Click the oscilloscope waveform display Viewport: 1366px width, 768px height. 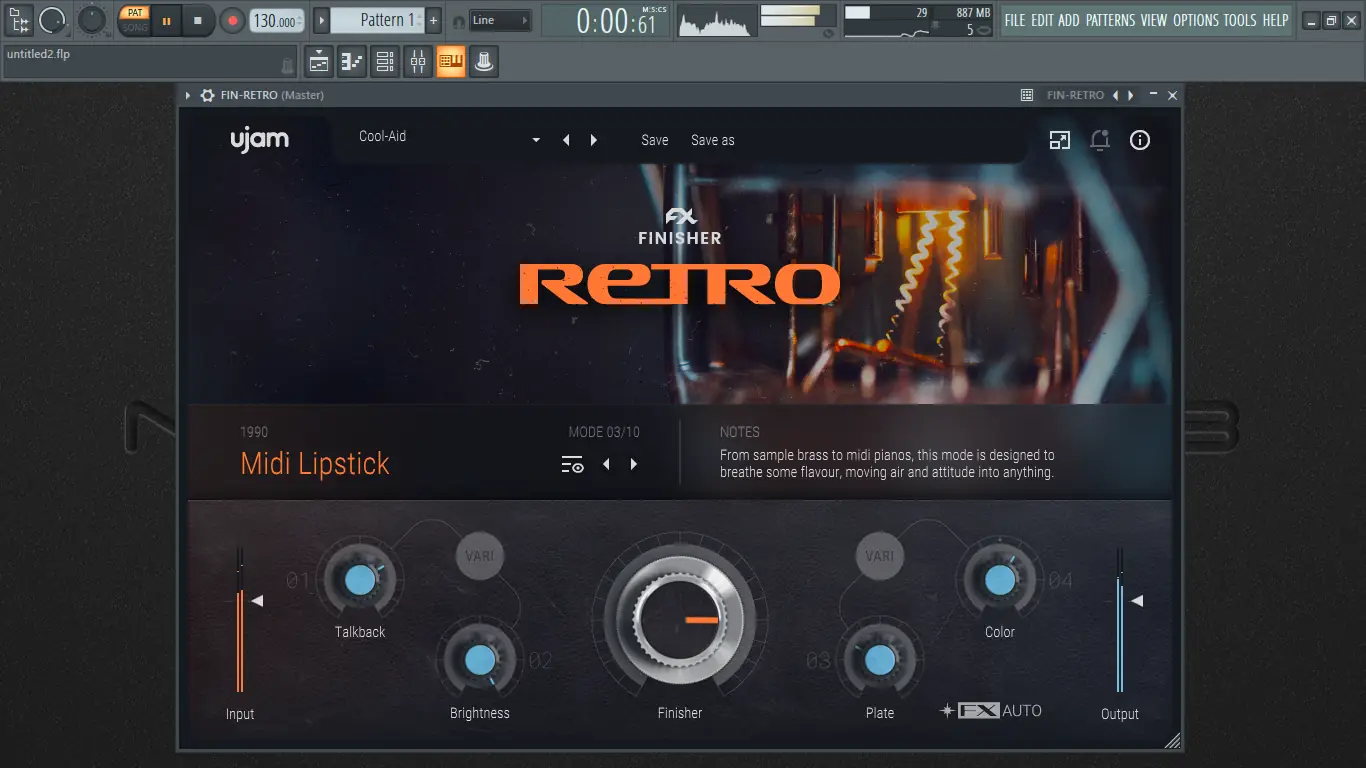[717, 20]
